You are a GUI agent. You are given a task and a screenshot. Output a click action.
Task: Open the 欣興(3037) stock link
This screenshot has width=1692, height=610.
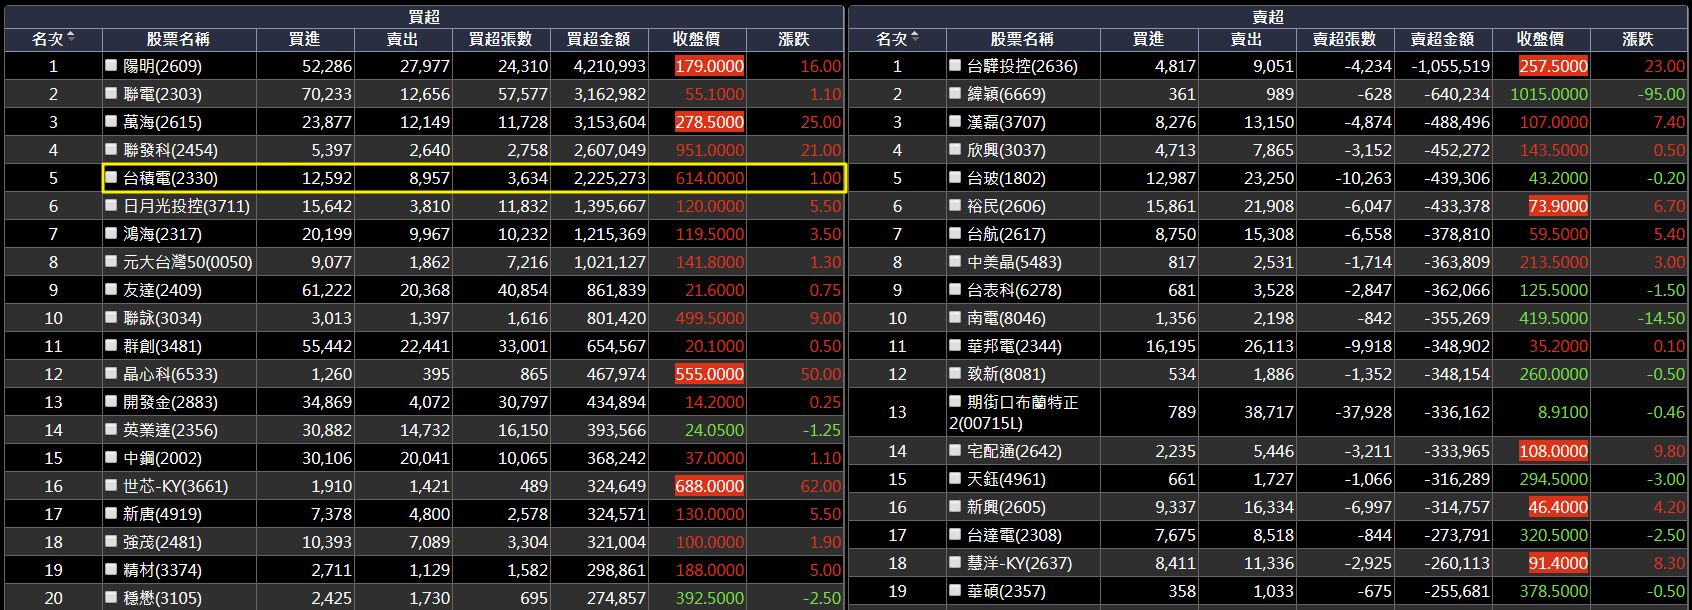1006,150
